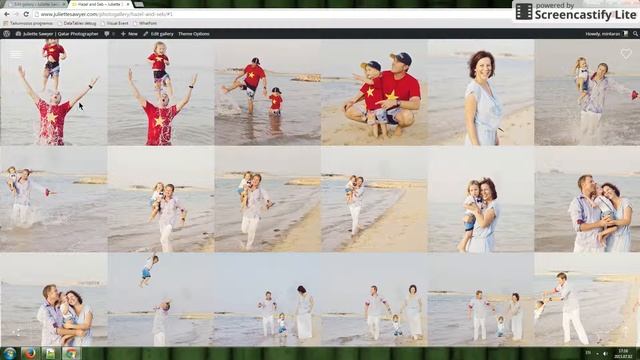Open middle-row photo of couple embracing with child
This screenshot has width=640, height=360.
coord(587,199)
